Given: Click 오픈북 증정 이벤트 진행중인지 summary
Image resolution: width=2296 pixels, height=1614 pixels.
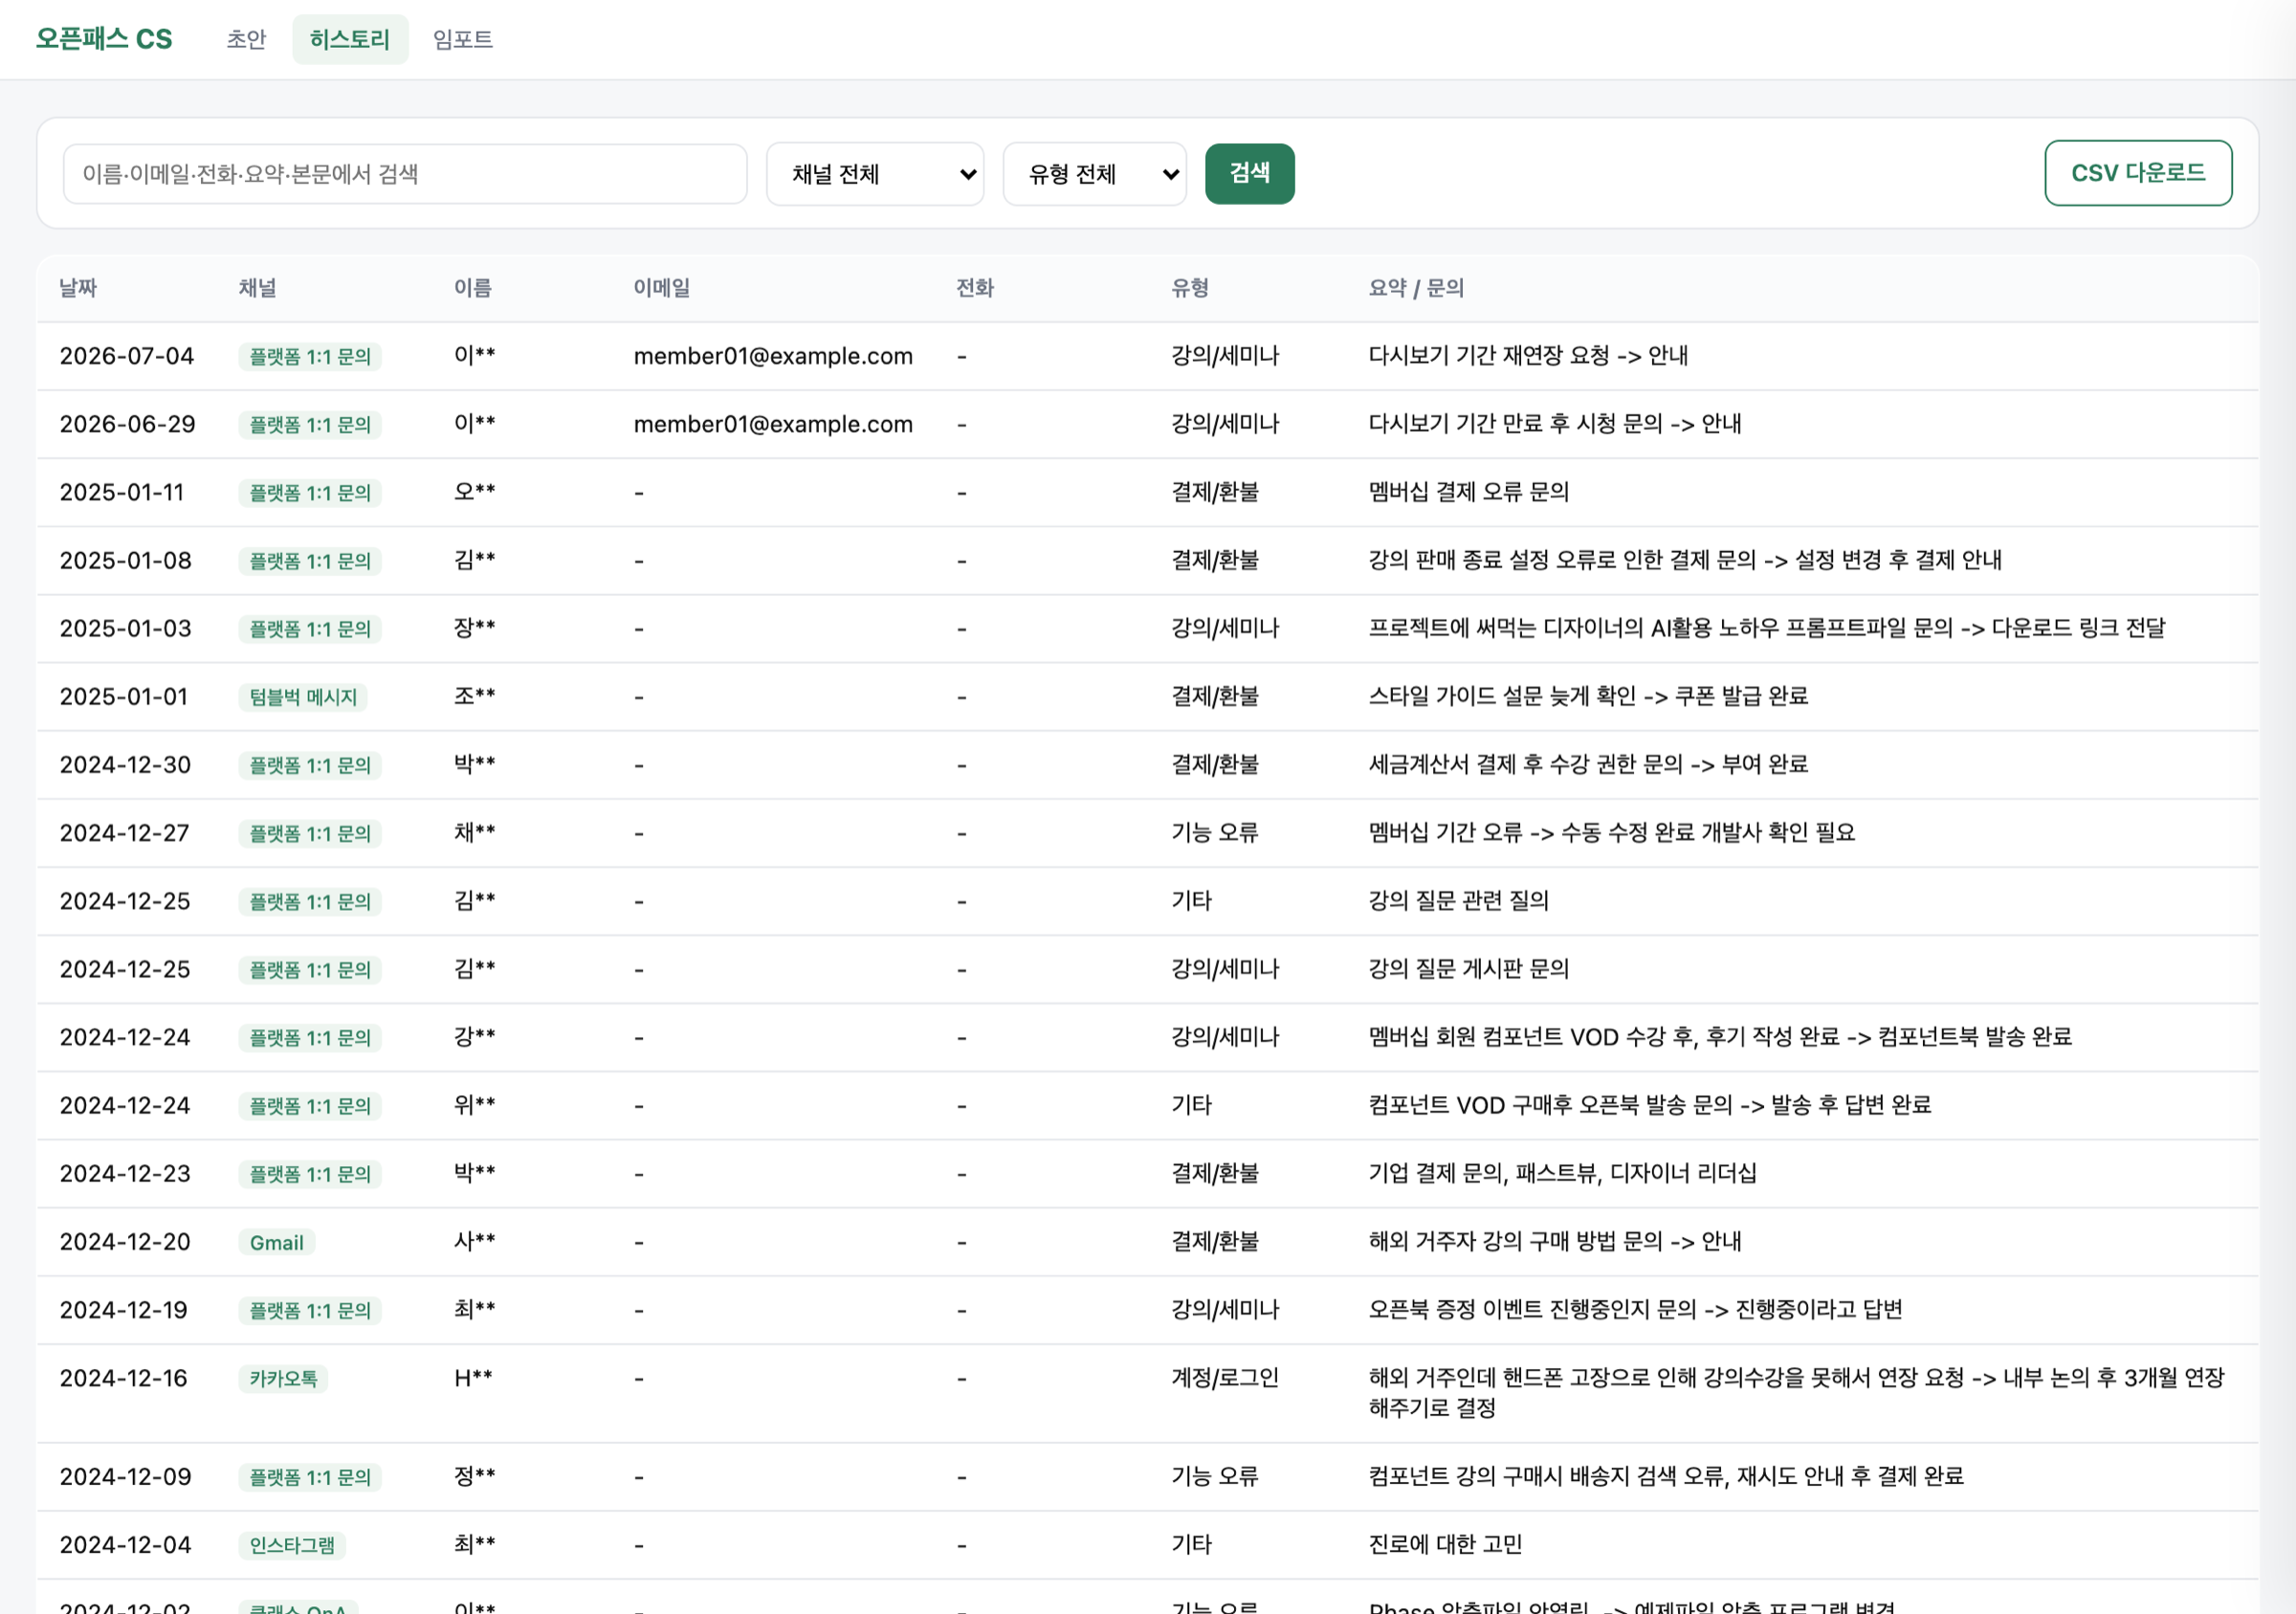Looking at the screenshot, I should click(1635, 1310).
